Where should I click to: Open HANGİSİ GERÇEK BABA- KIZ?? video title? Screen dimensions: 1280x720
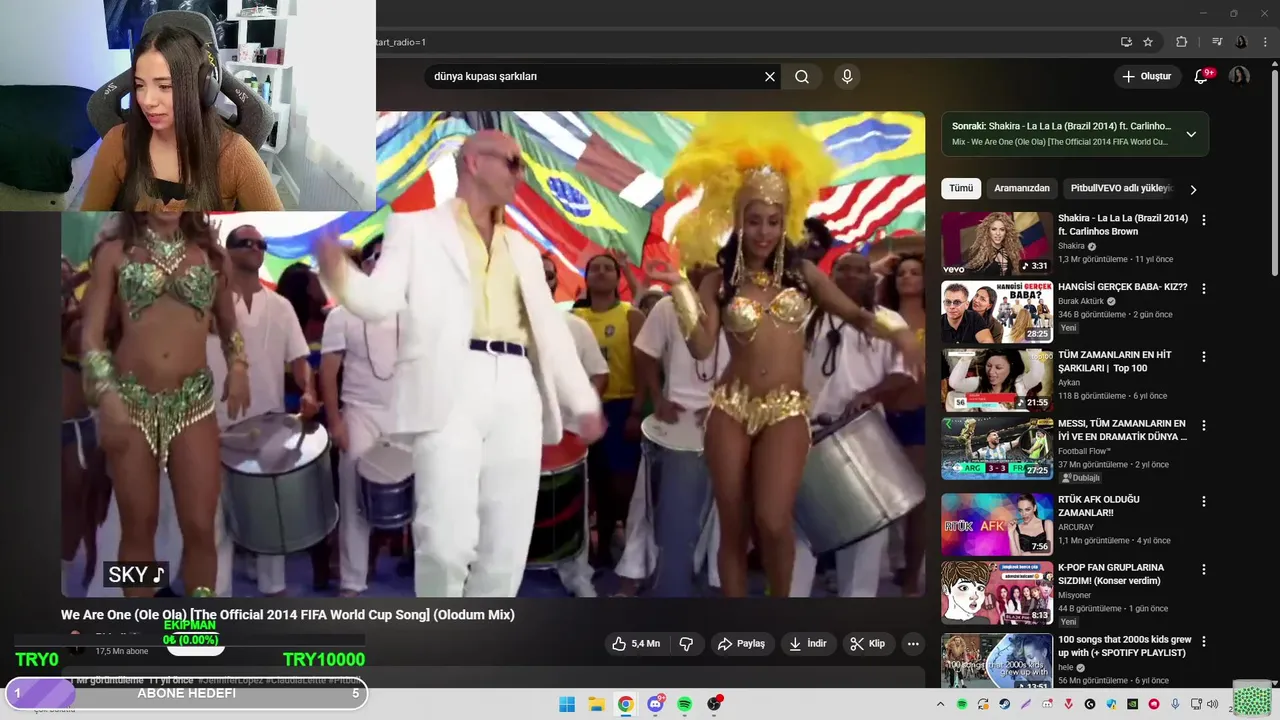coord(1123,287)
